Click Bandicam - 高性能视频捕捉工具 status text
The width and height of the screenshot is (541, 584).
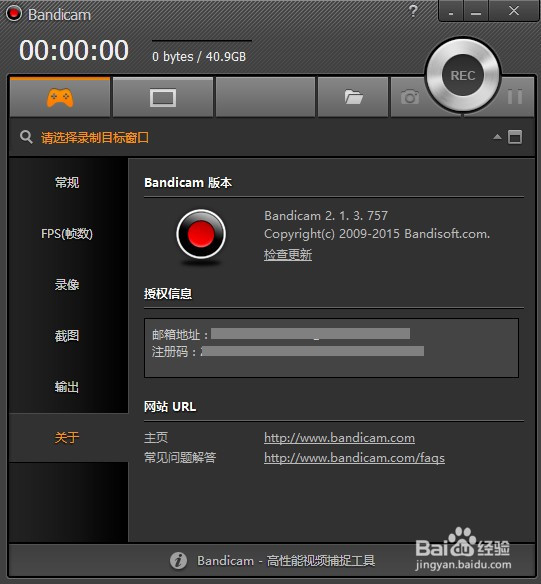coord(286,561)
